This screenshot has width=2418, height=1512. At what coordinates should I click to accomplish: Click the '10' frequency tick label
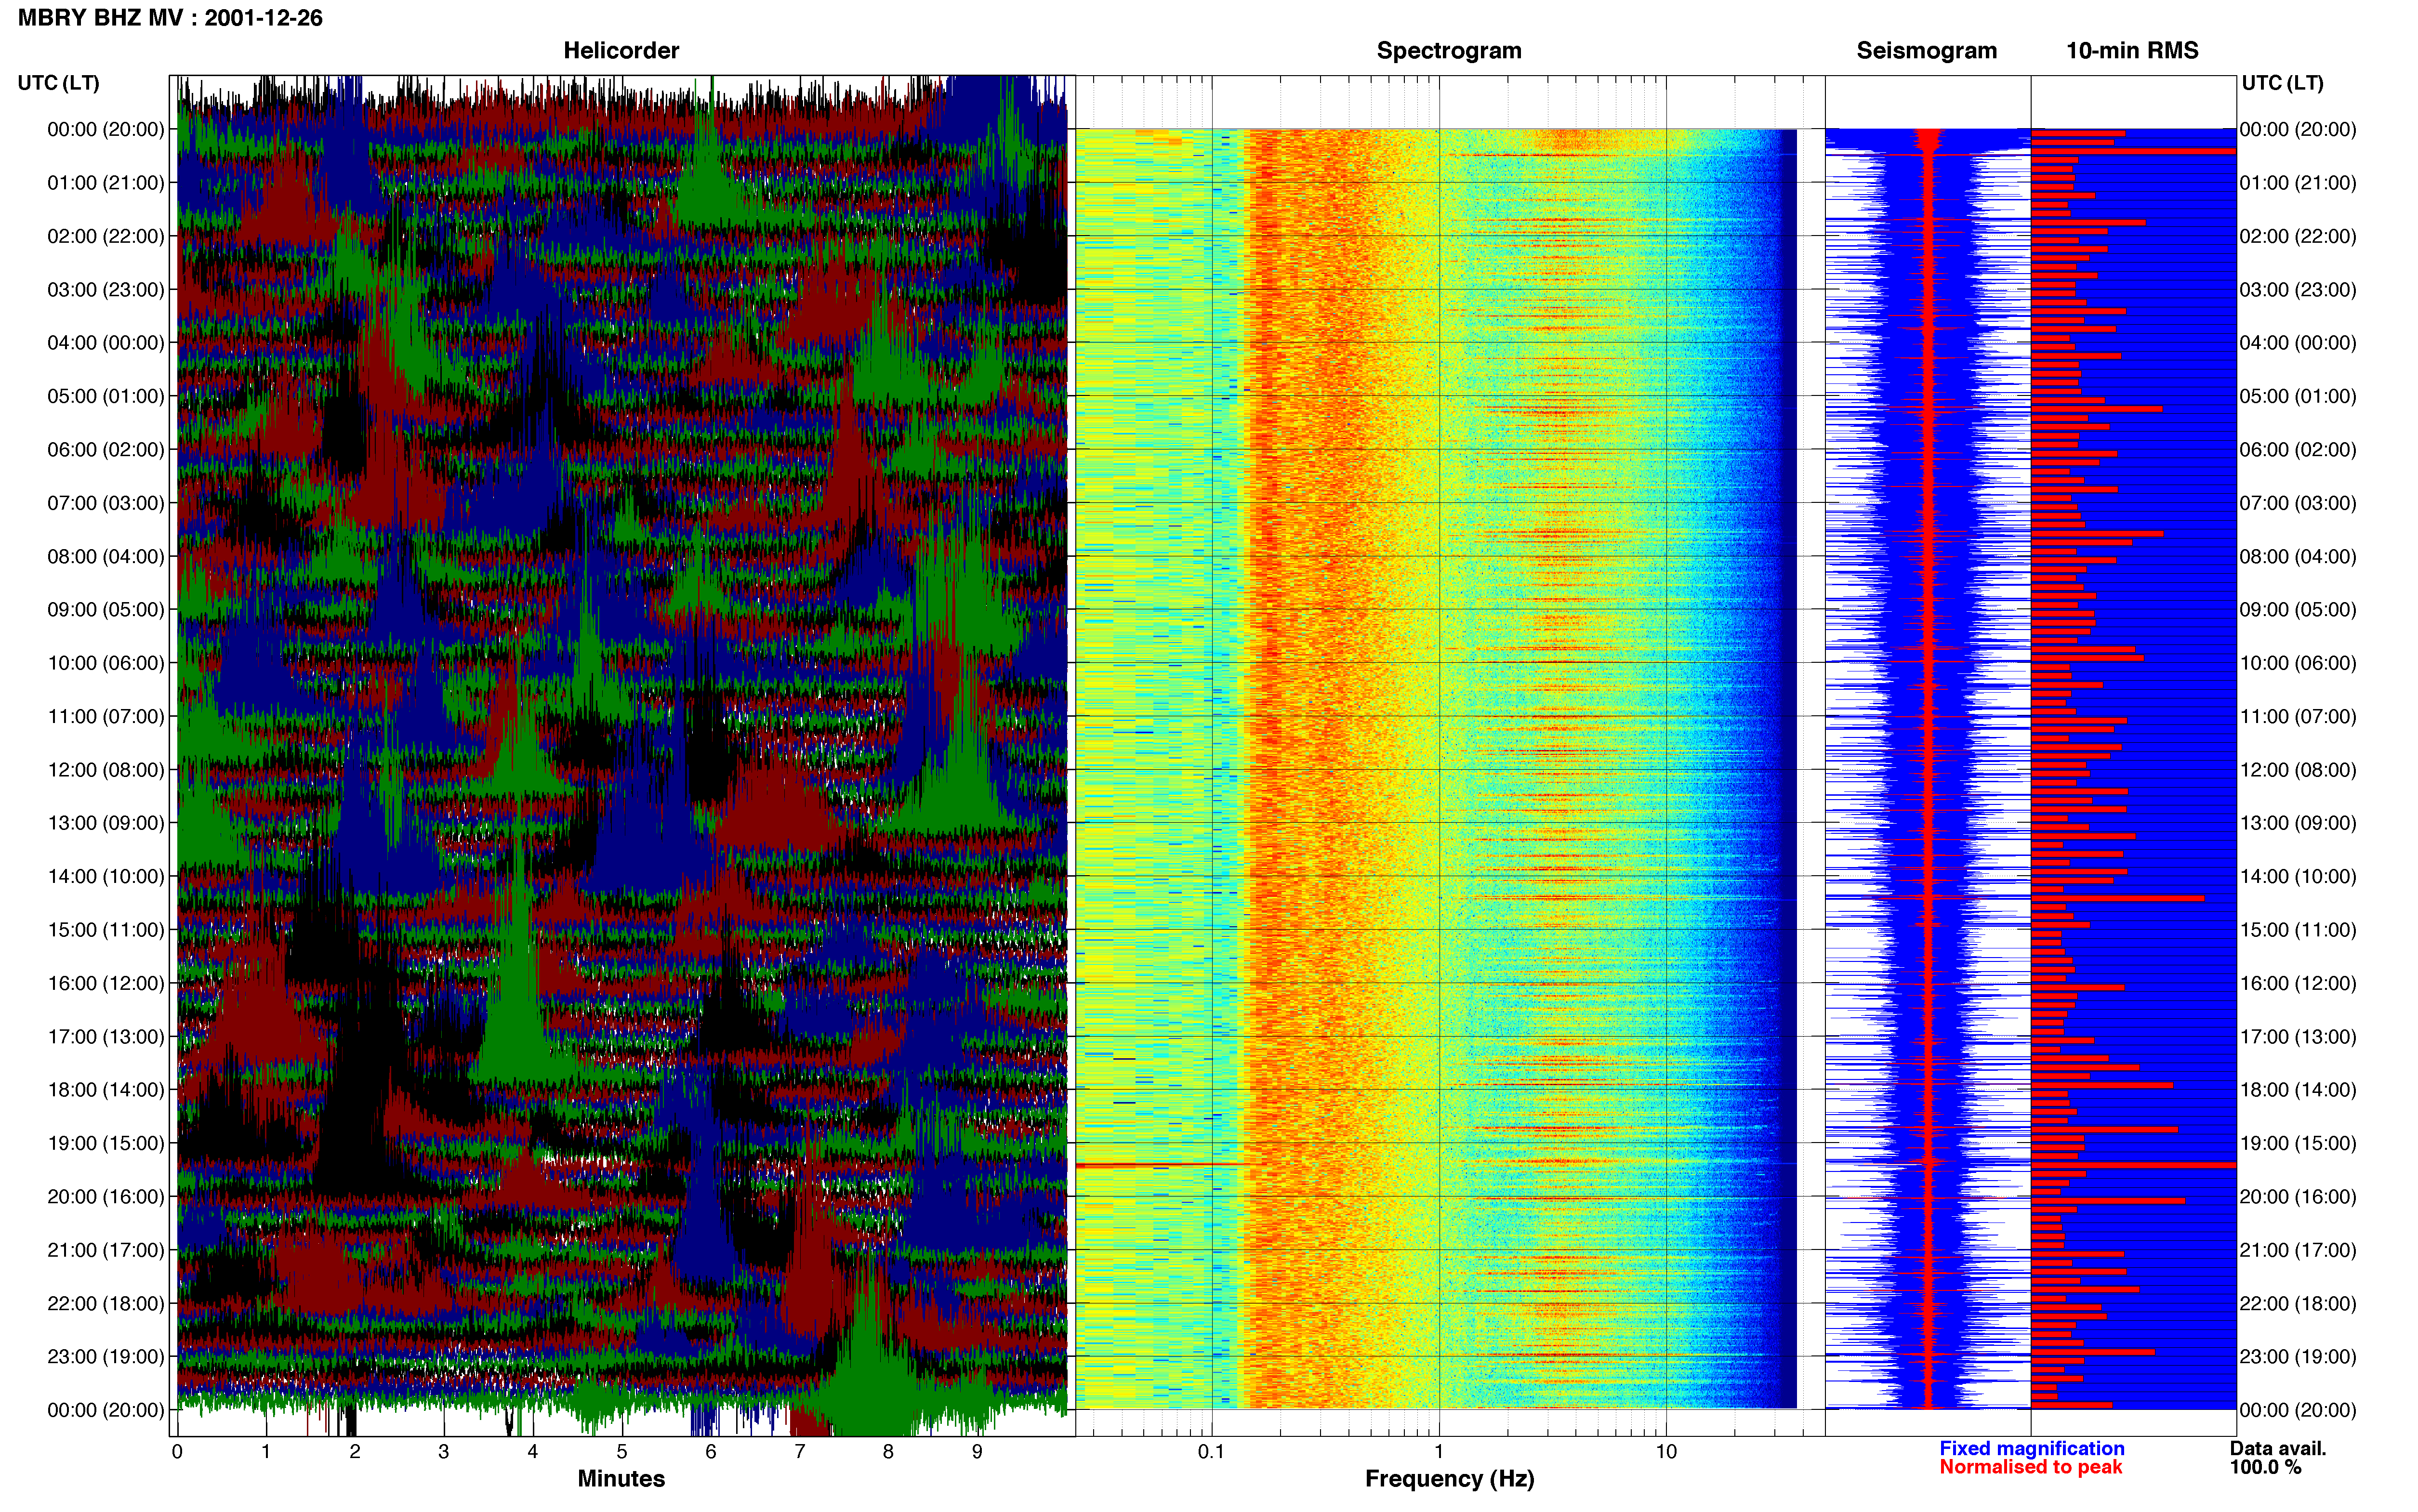point(1666,1452)
